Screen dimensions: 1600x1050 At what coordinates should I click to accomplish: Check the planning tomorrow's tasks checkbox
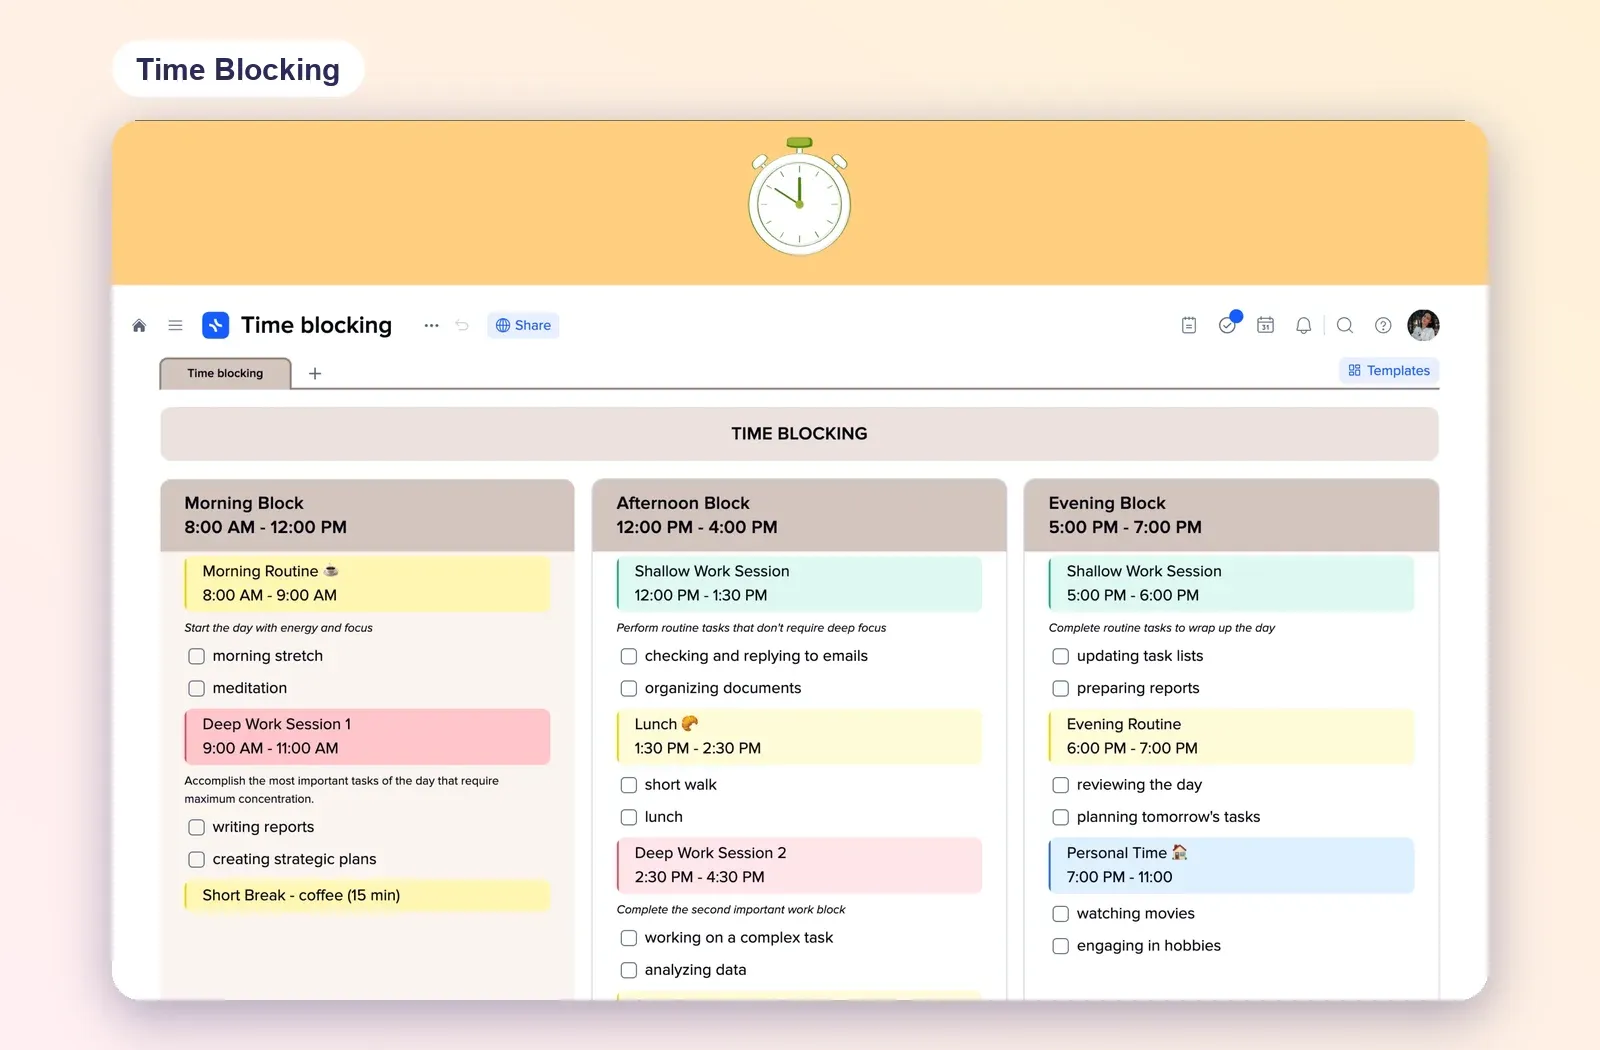[1061, 817]
